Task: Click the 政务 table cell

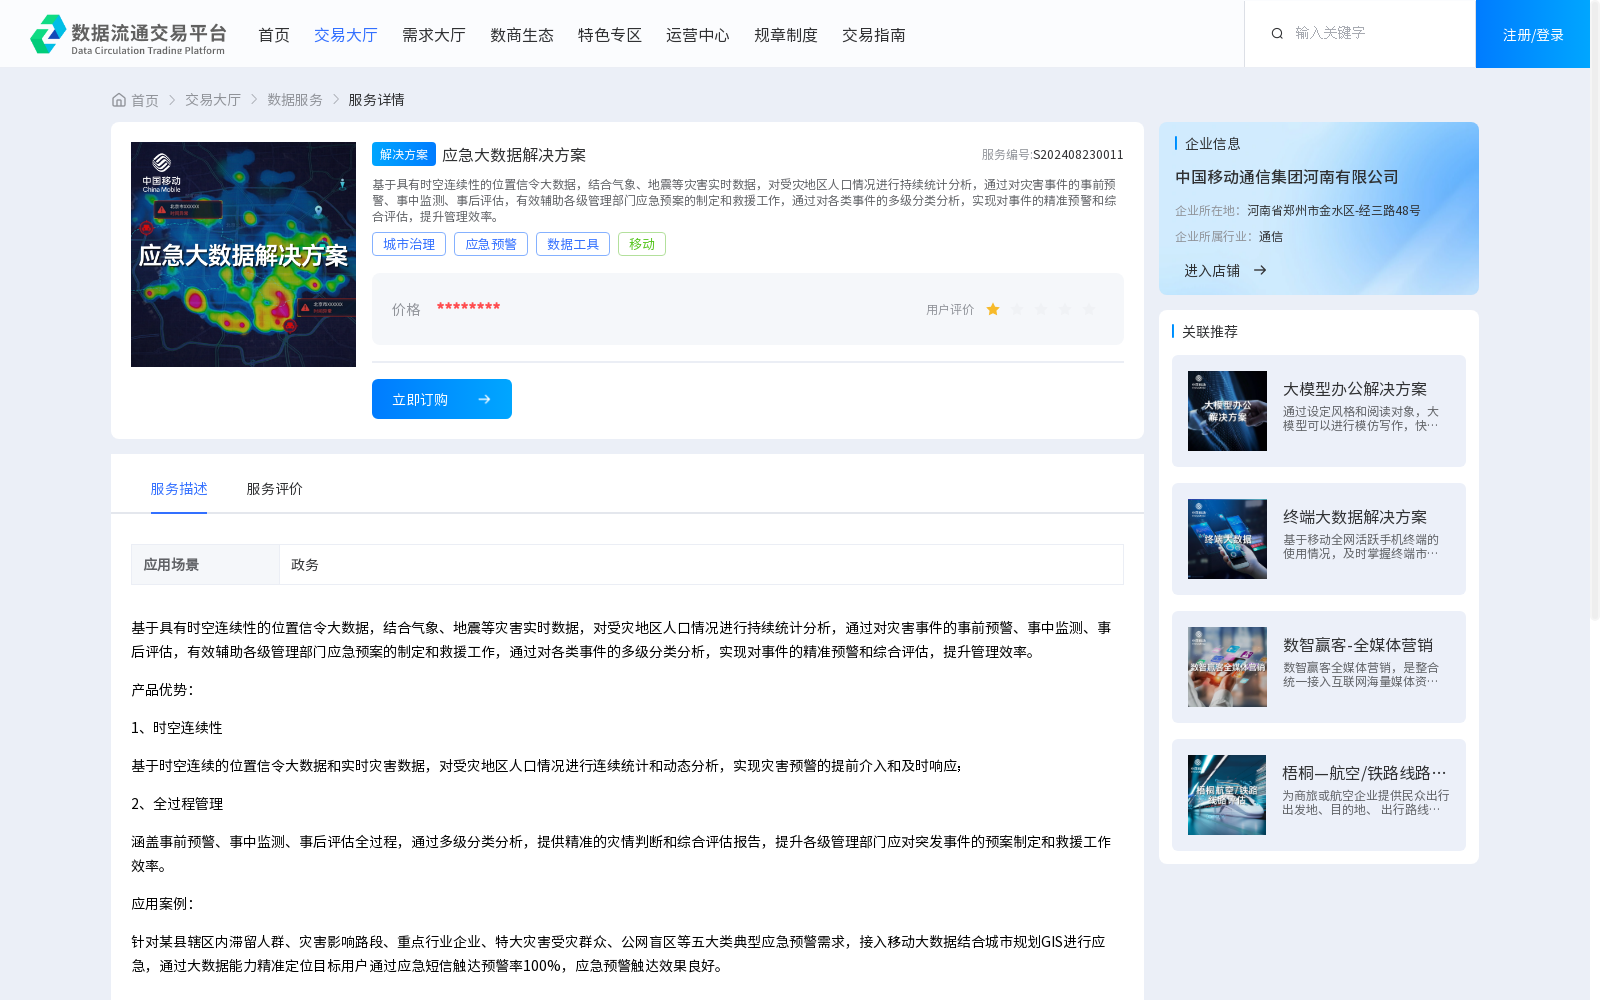Action: [701, 564]
